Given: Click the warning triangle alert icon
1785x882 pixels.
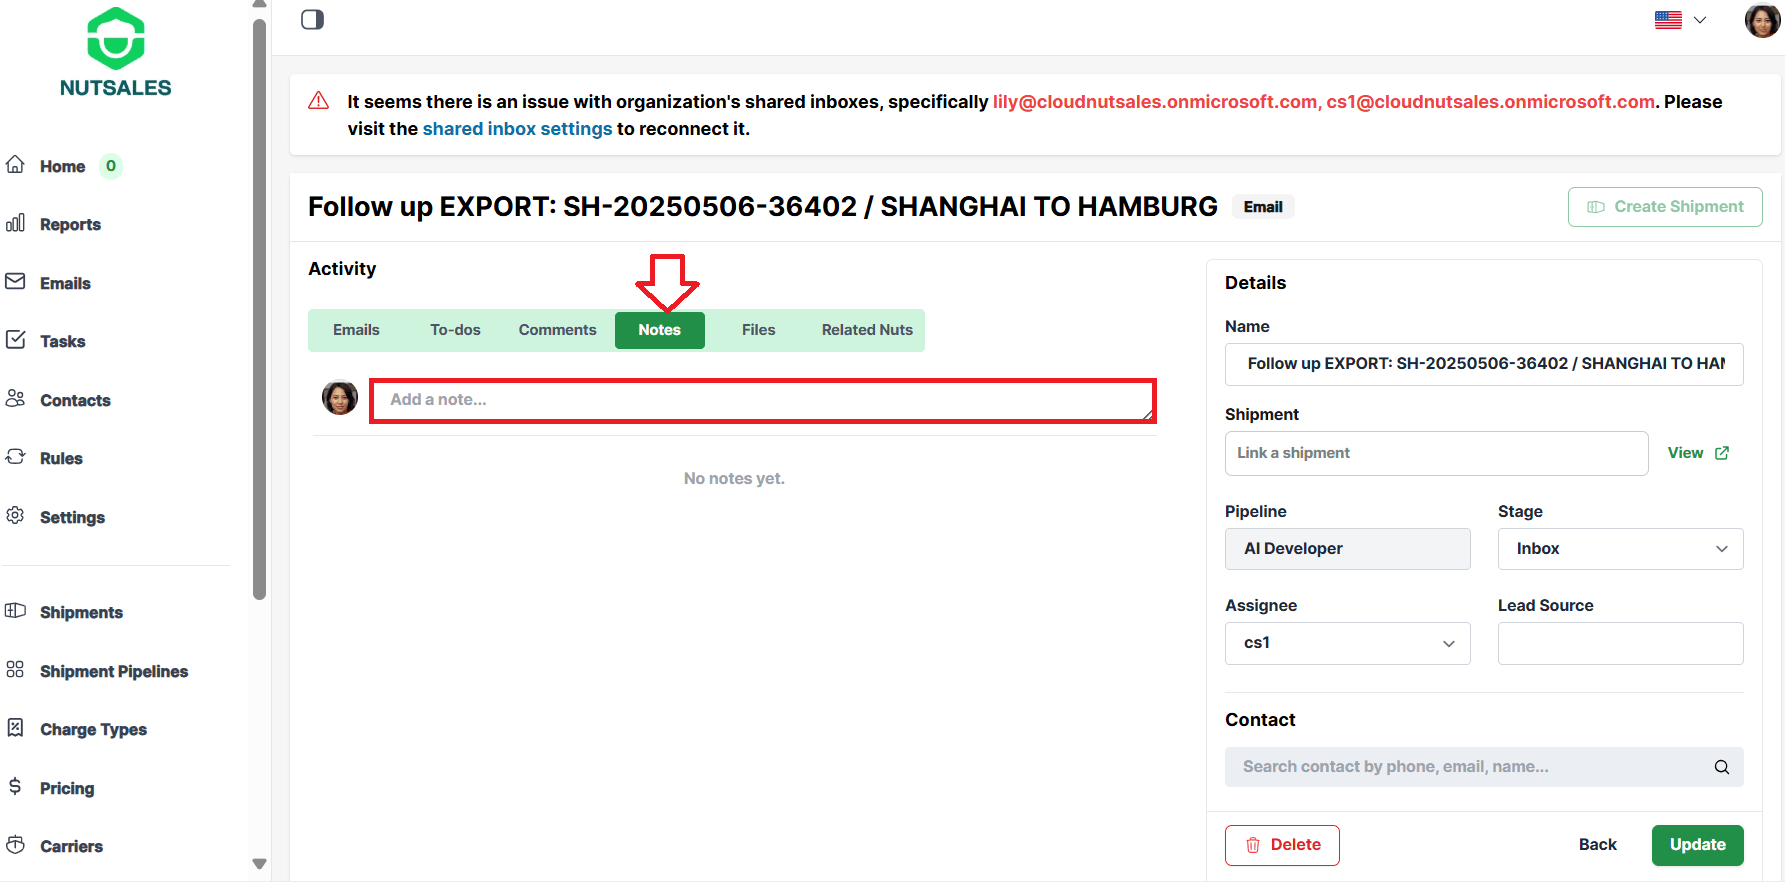Looking at the screenshot, I should tap(319, 101).
